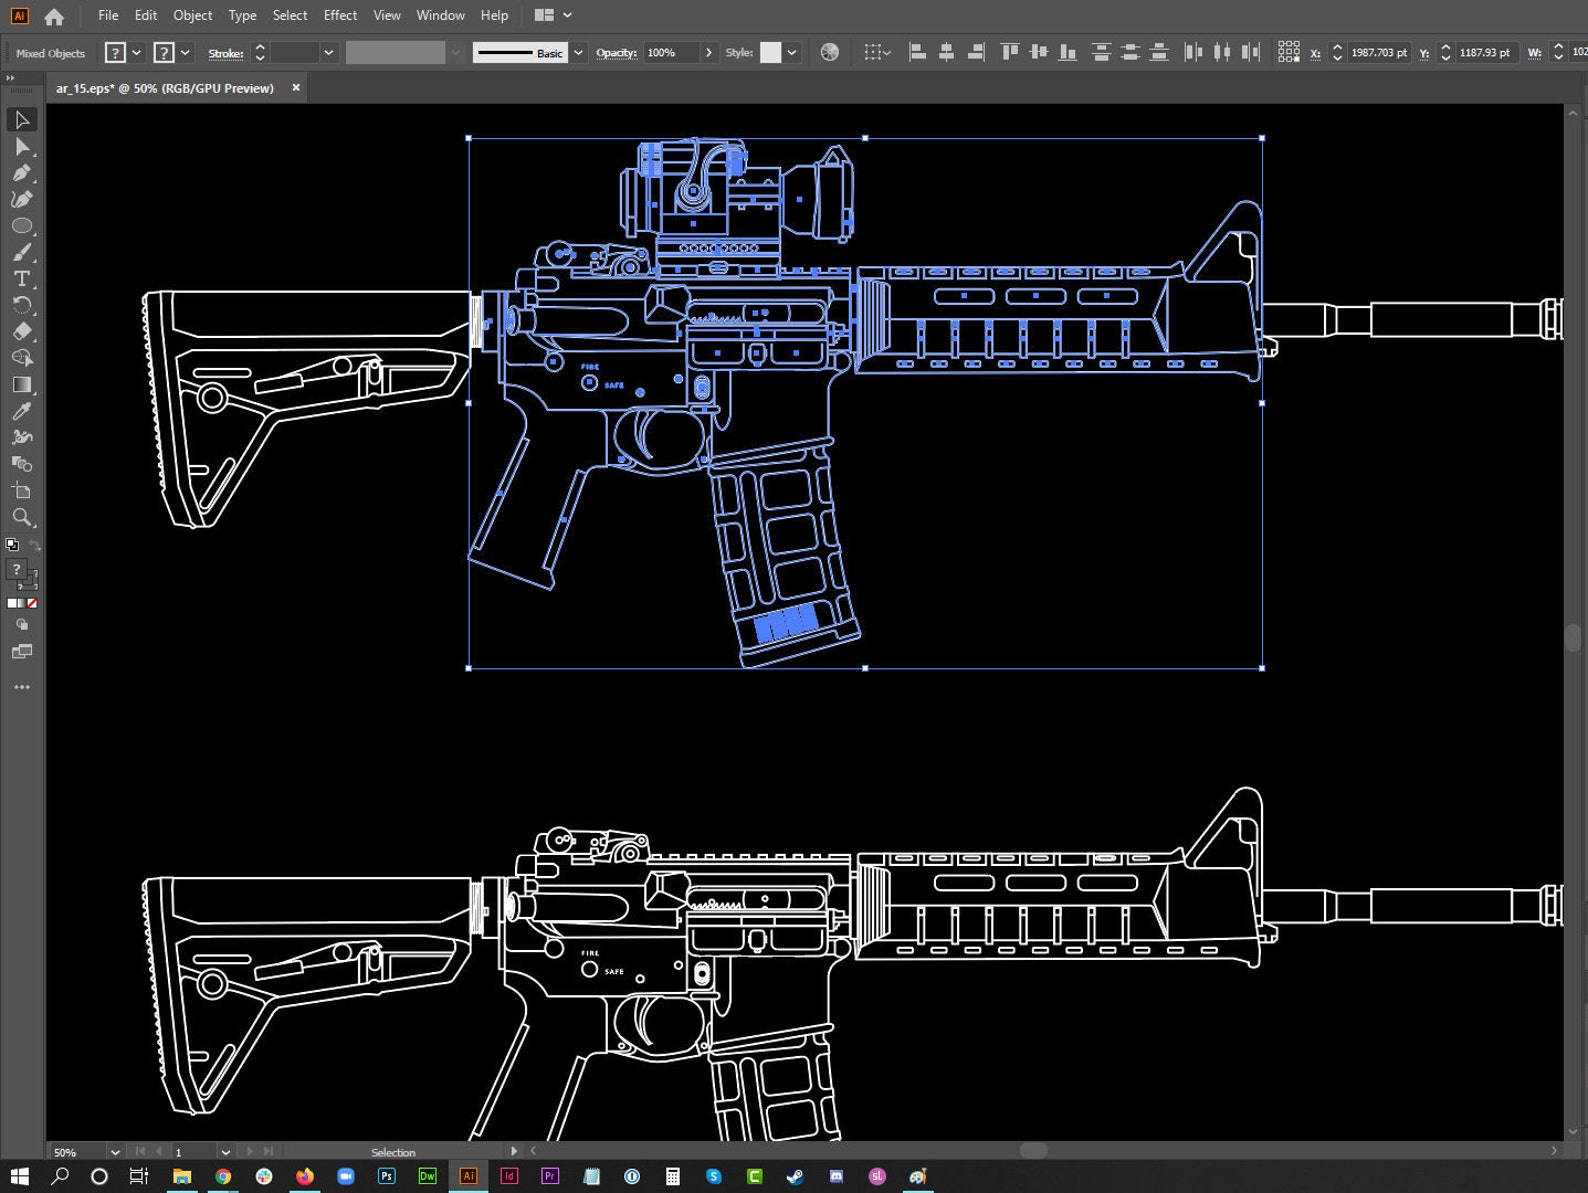This screenshot has width=1588, height=1193.
Task: Select the Artboard tool
Action: click(x=22, y=491)
